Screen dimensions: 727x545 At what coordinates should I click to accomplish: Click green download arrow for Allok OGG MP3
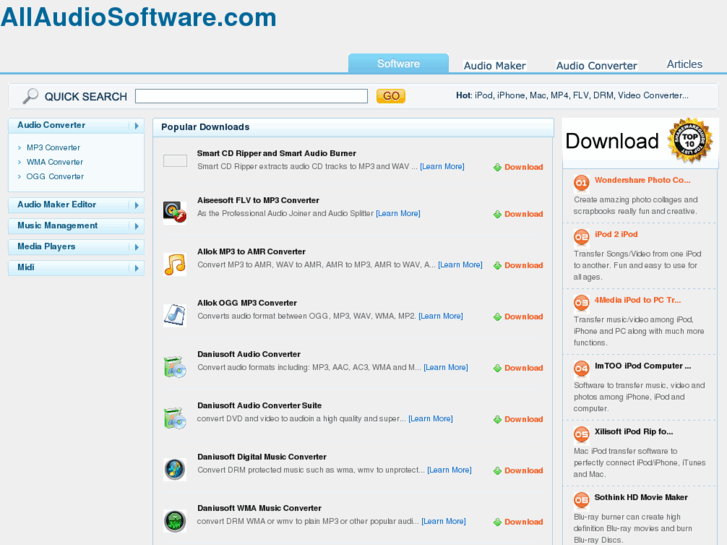(x=497, y=317)
